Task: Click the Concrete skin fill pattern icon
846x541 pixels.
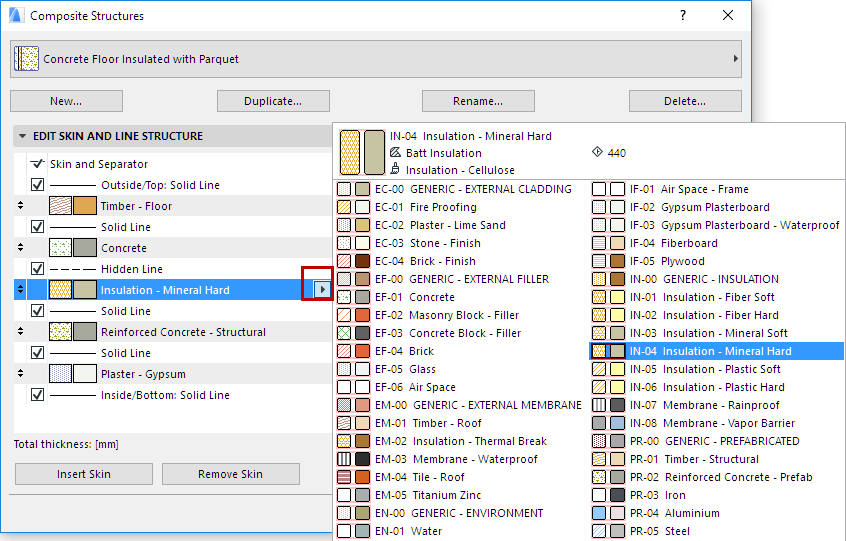Action: (x=60, y=248)
